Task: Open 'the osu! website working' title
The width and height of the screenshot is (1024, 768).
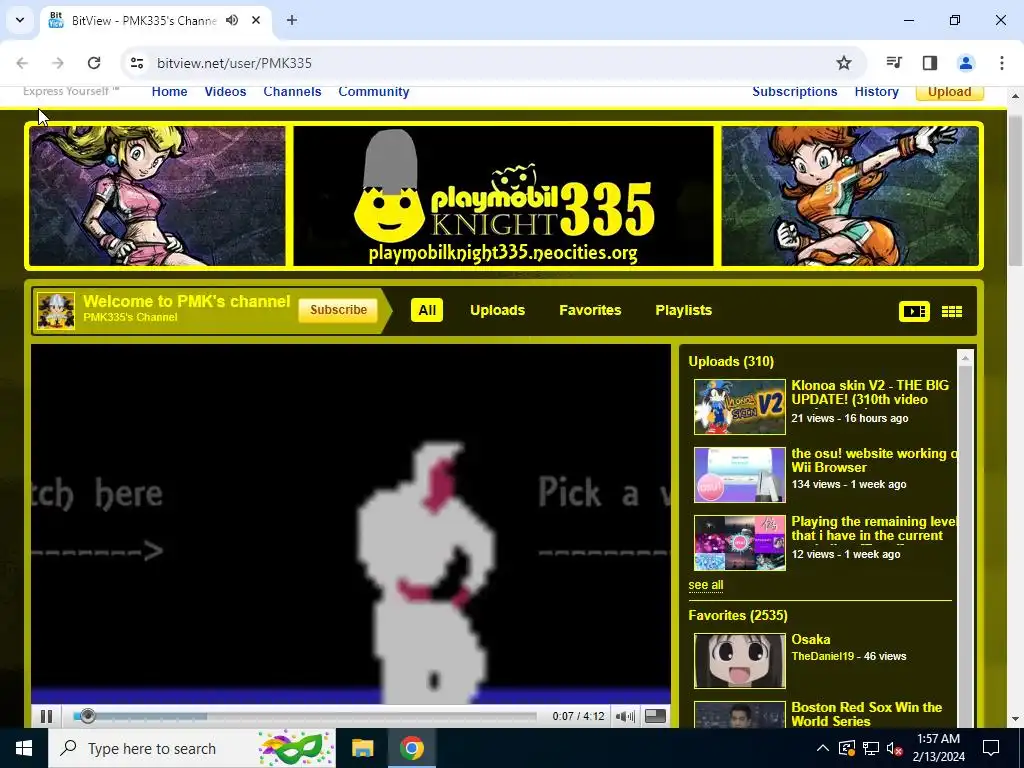Action: point(874,460)
